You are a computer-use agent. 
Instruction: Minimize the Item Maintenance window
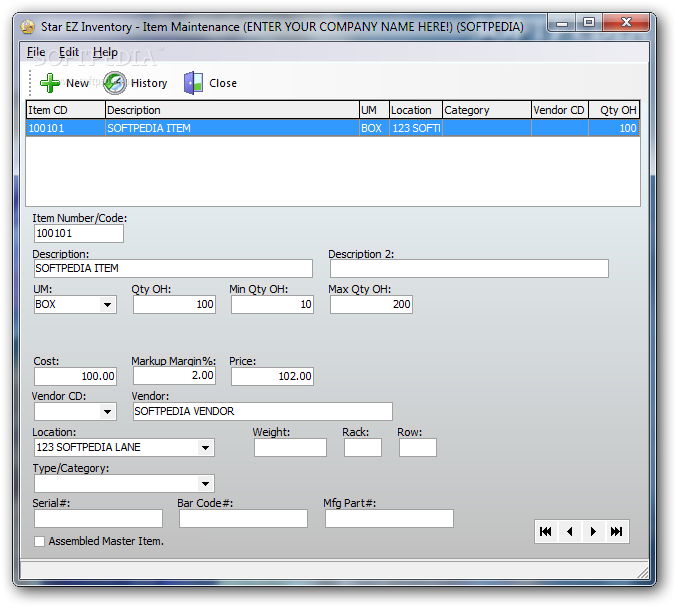[562, 23]
